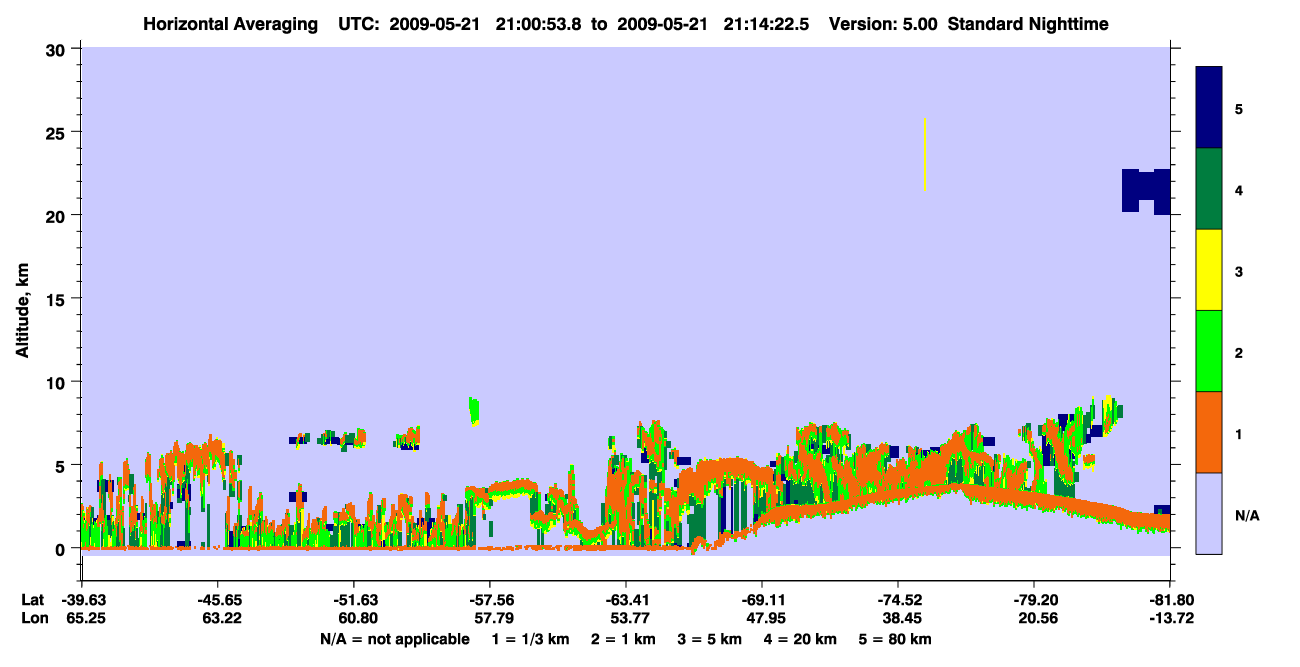Click the dark blue colorbar segment labeled 5

tap(1209, 108)
